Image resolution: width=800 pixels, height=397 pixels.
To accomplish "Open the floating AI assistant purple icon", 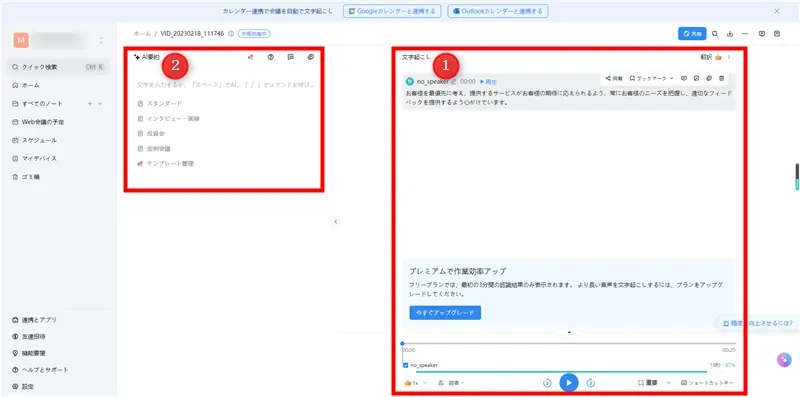I will 784,360.
